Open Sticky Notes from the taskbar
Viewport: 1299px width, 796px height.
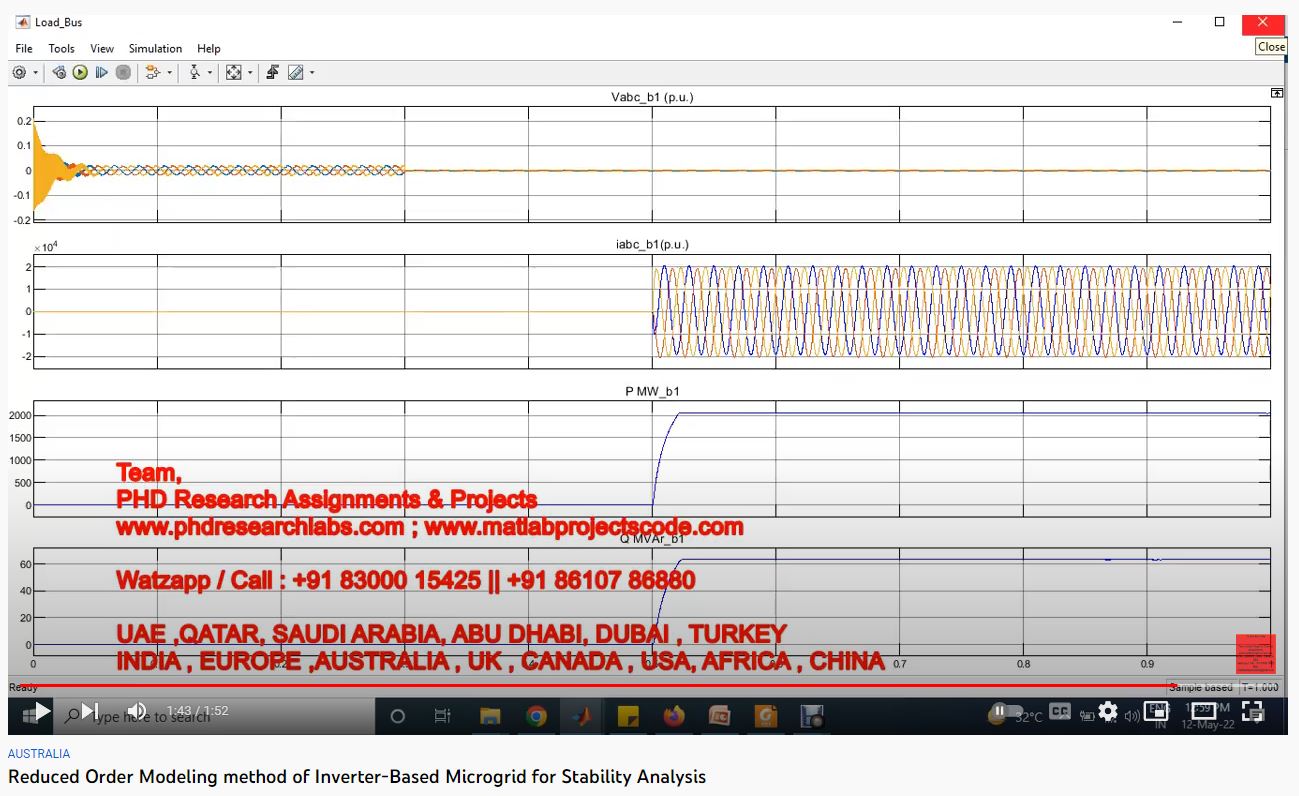(628, 716)
